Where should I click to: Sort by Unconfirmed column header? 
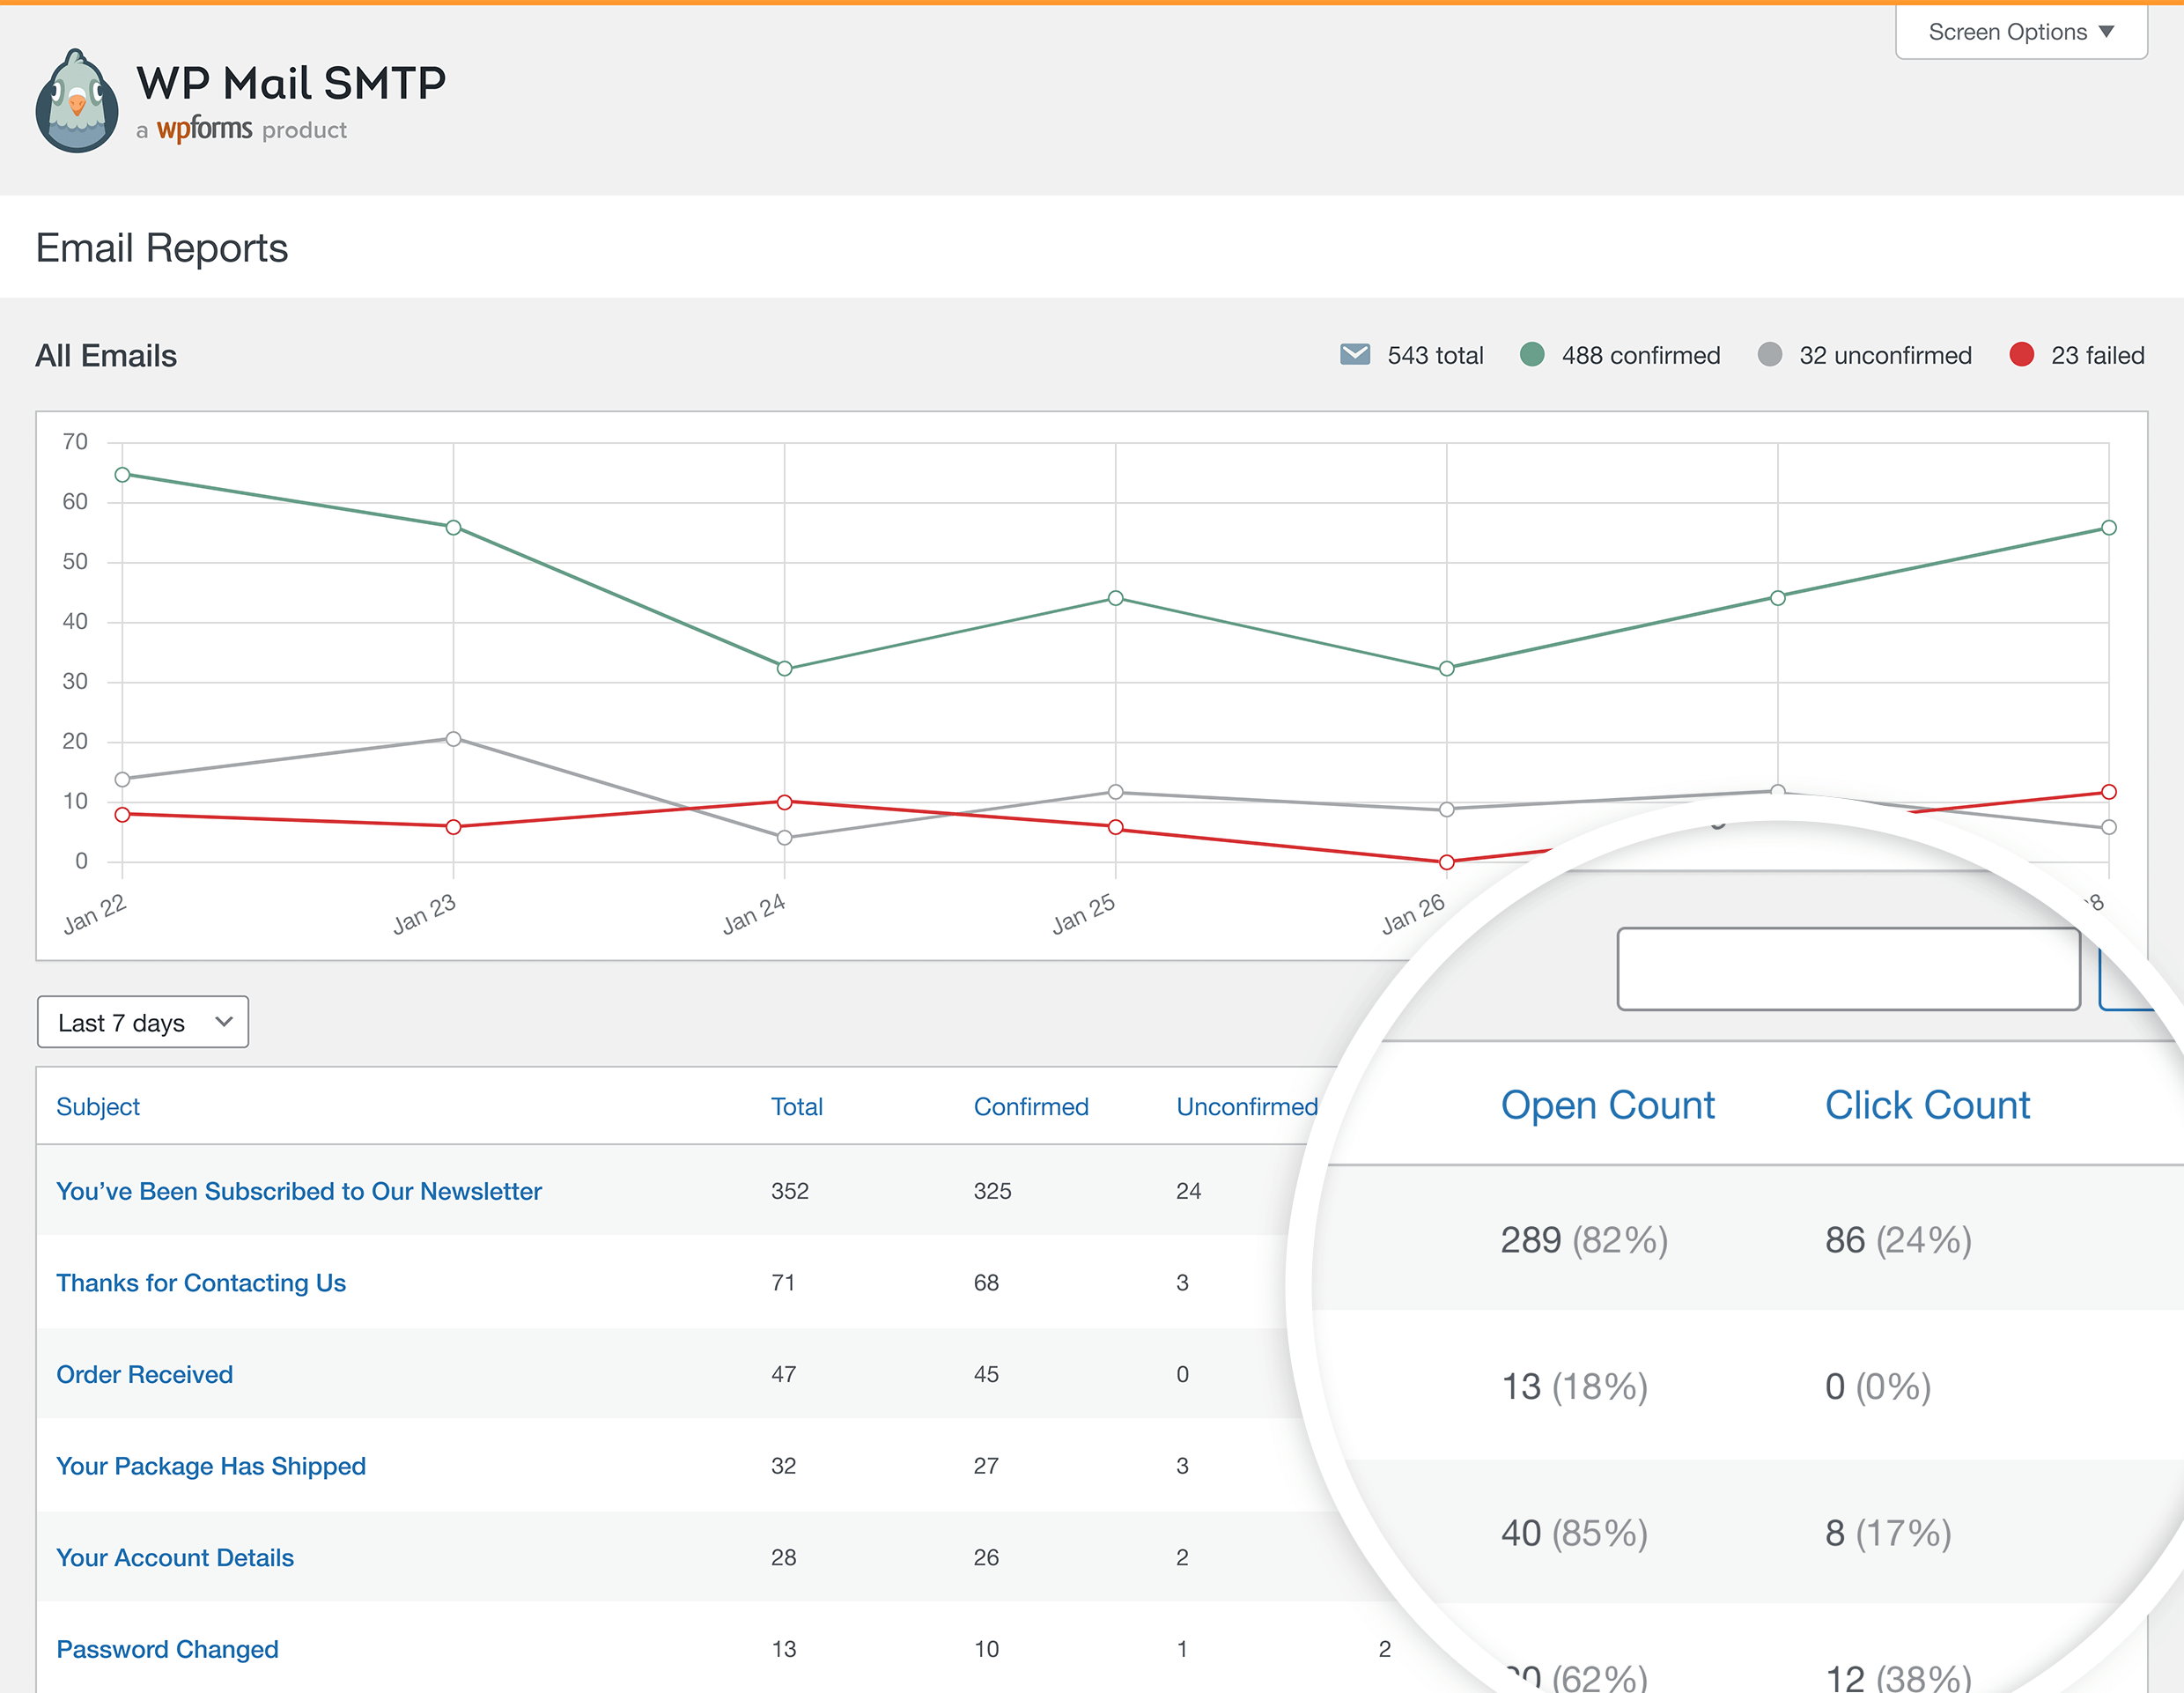point(1246,1106)
